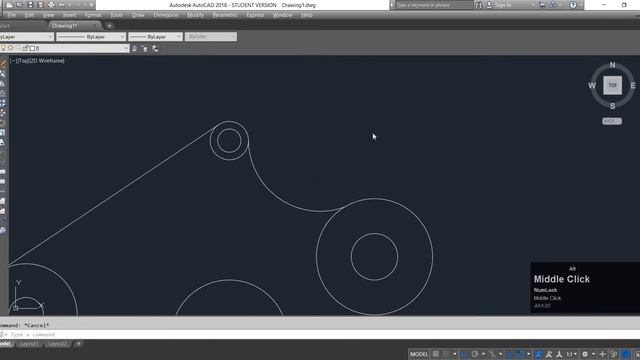Select the Array tool in left toolbar

(x=2, y=103)
